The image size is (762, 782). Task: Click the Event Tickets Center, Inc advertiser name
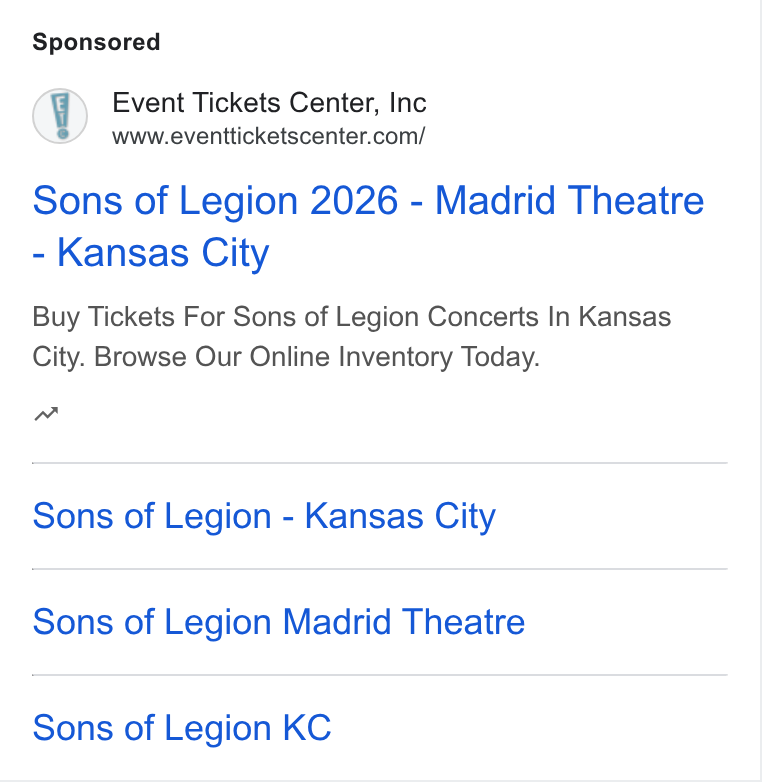point(269,103)
